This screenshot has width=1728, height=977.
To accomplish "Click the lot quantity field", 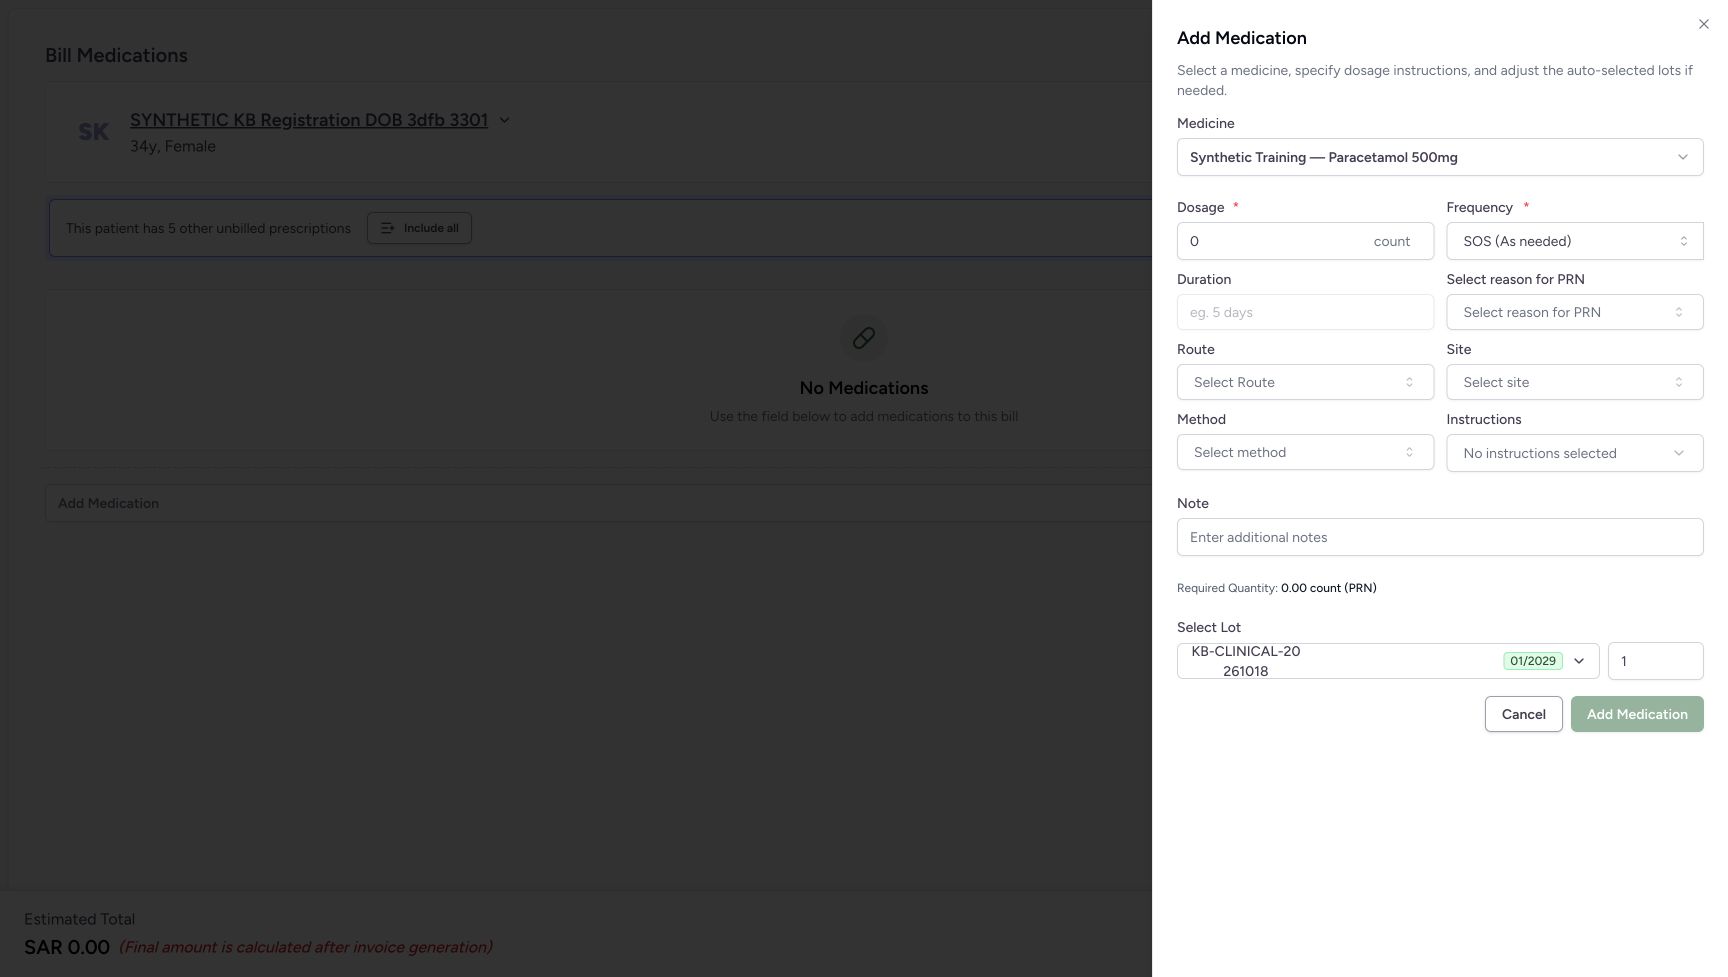I will 1655,661.
